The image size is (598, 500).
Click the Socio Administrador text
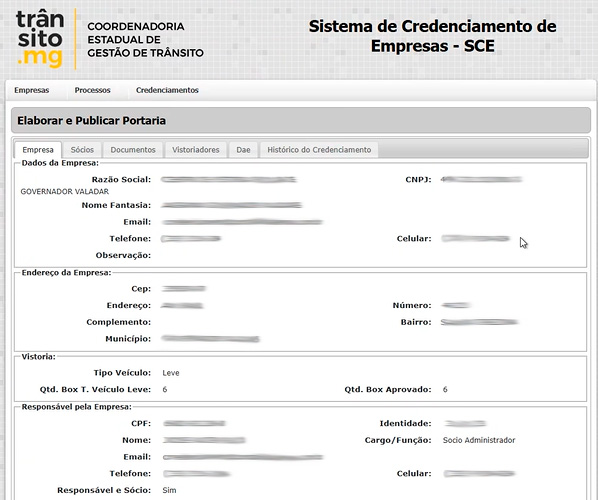(x=479, y=440)
